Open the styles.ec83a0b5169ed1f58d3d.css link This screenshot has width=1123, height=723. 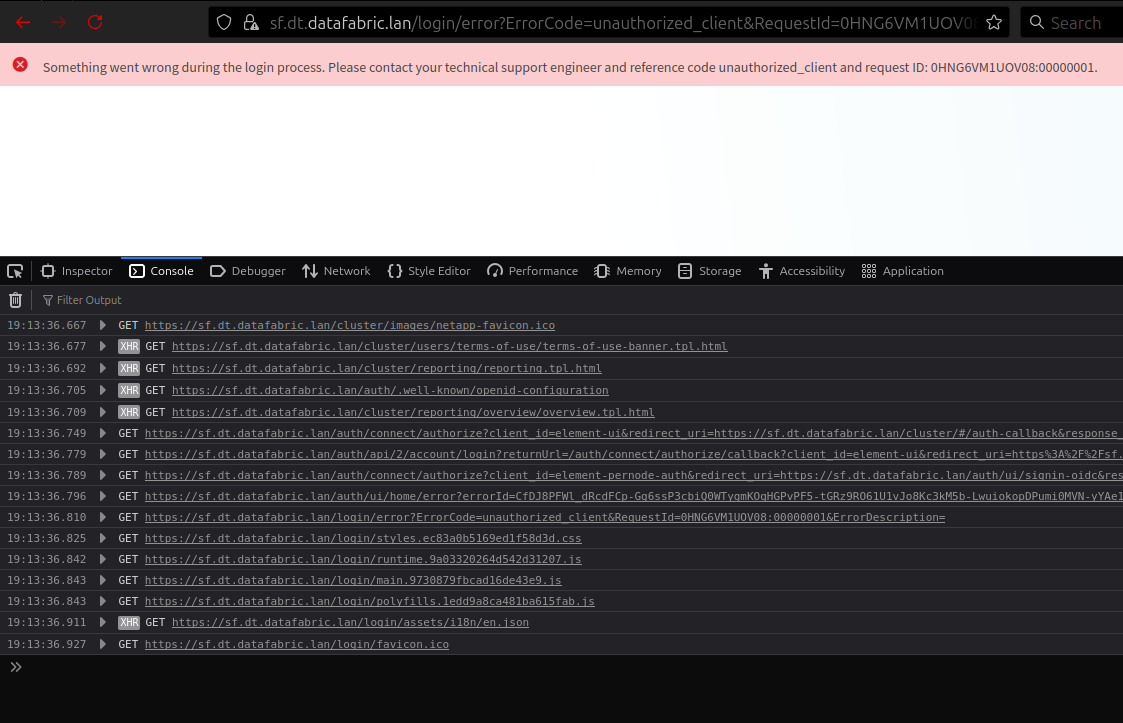[x=363, y=538]
